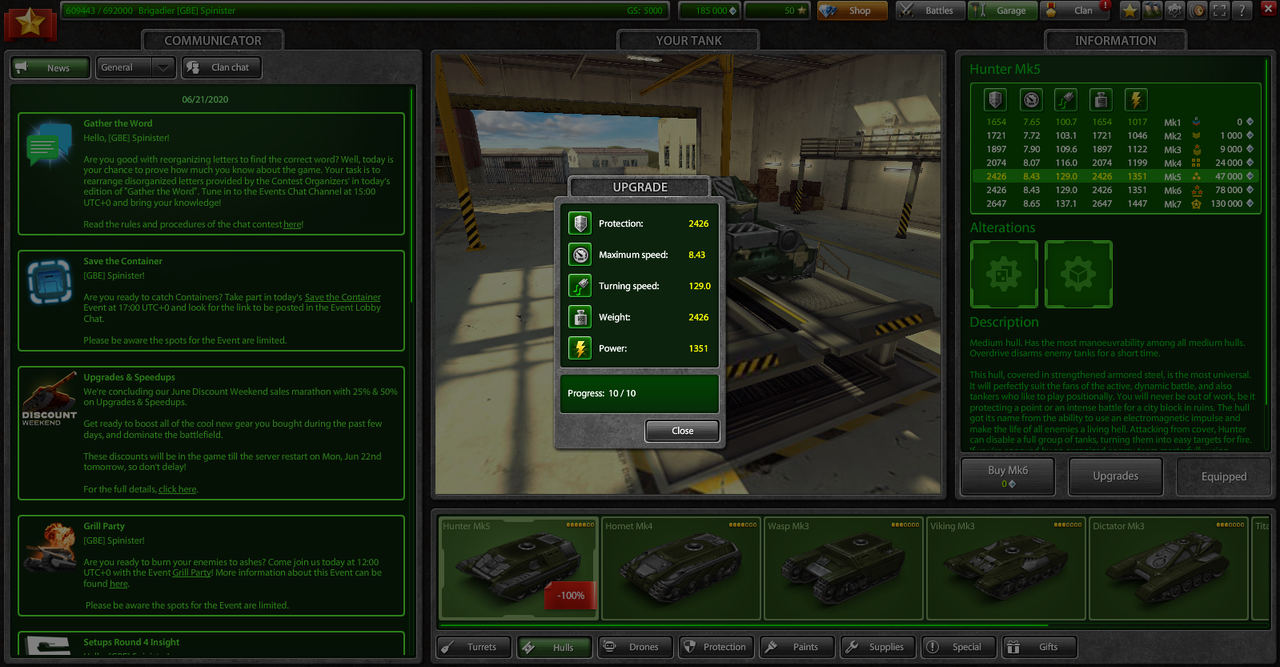Open the General chat channel dropdown
Image resolution: width=1280 pixels, height=667 pixels.
click(136, 67)
